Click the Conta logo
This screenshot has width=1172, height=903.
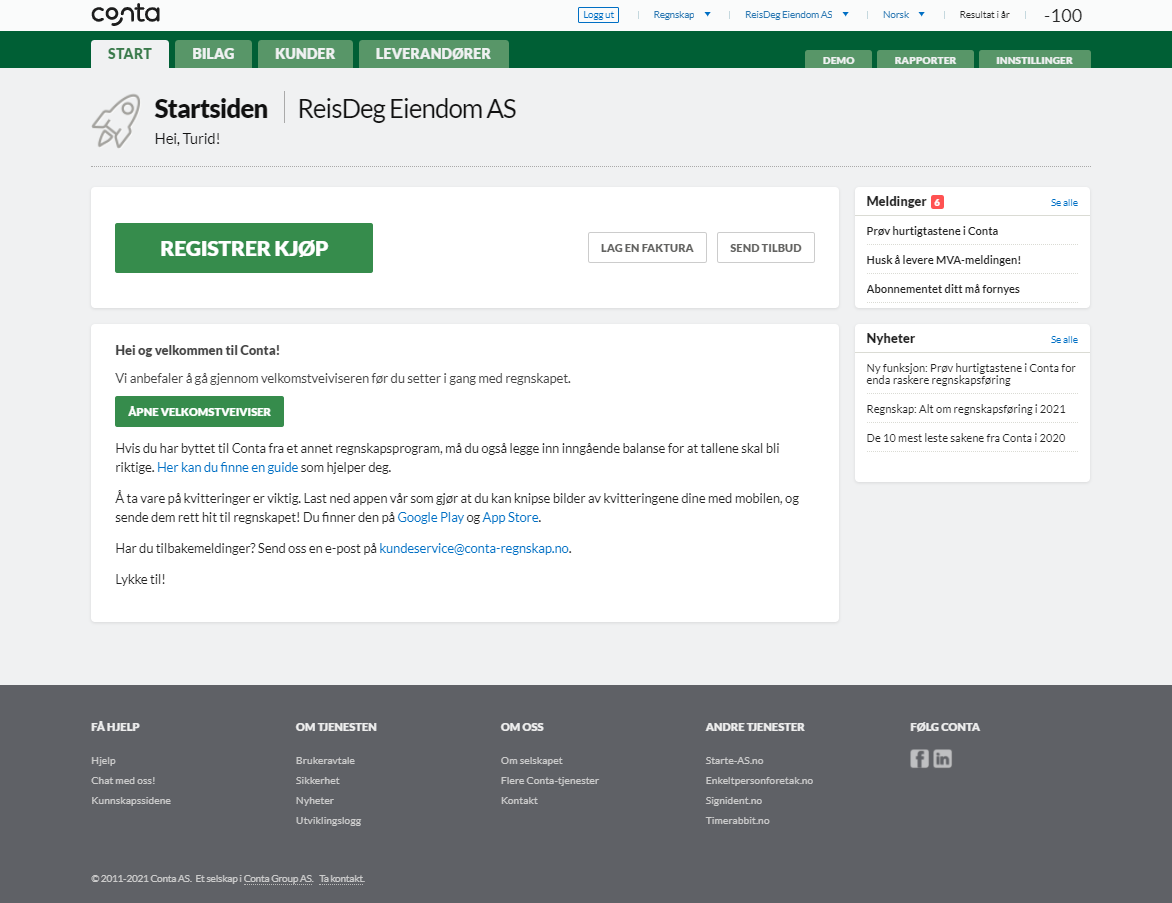click(126, 14)
